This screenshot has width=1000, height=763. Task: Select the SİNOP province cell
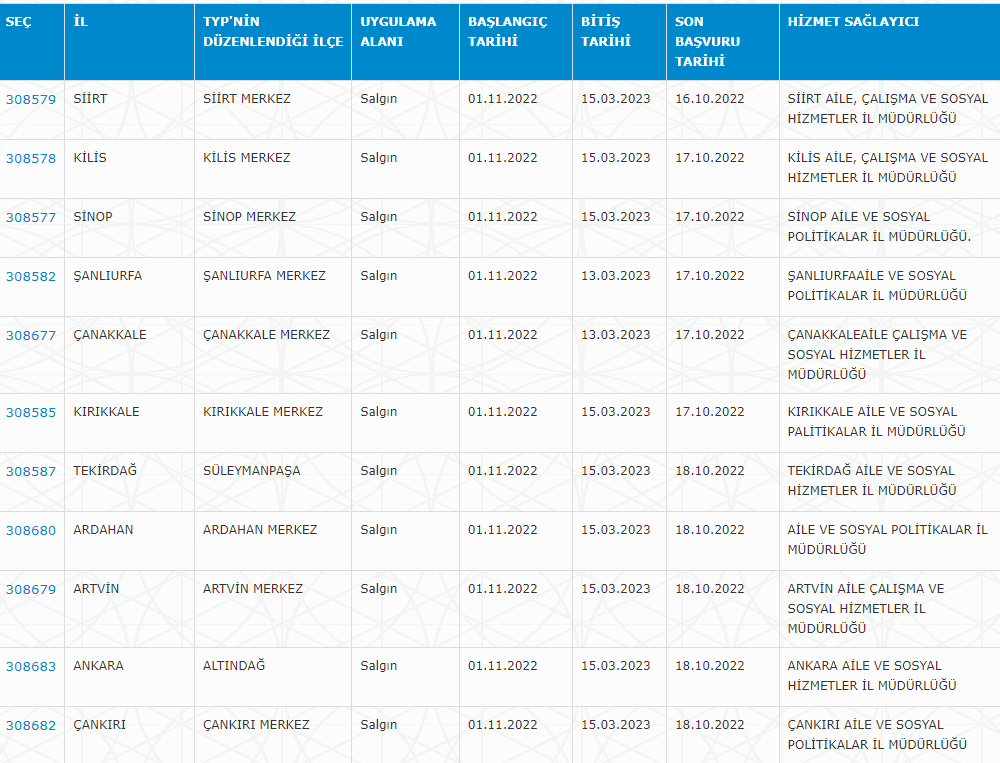coord(129,228)
